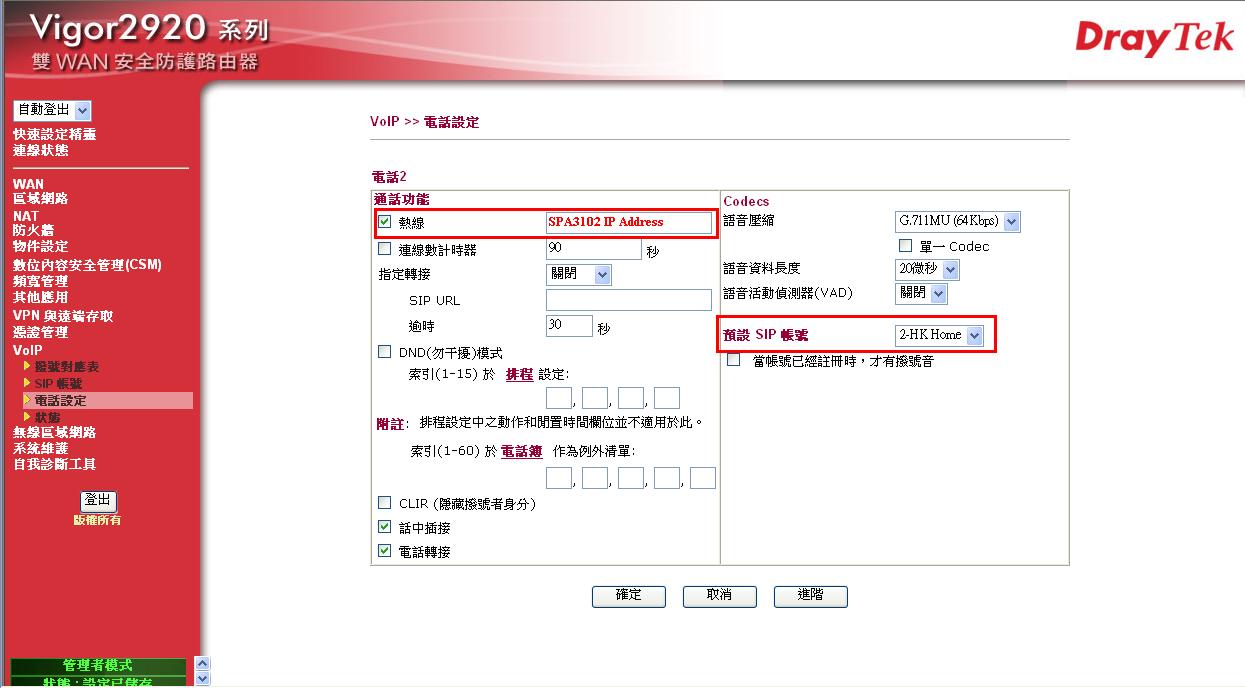This screenshot has width=1245, height=688.
Task: Open the 防火牆 firewall menu
Action: coord(34,230)
